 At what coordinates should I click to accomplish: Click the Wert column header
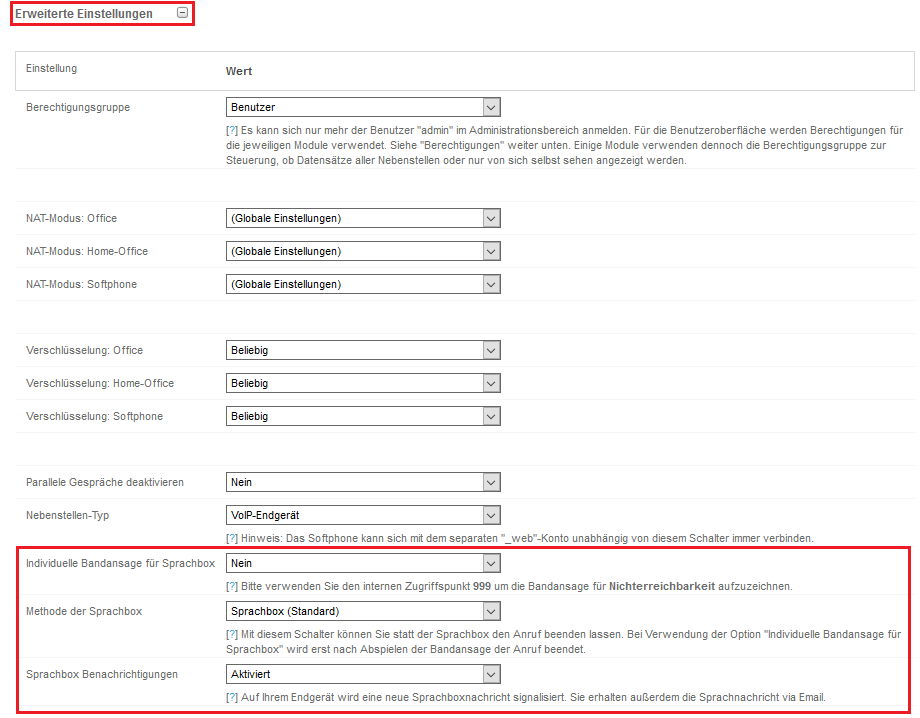[239, 71]
